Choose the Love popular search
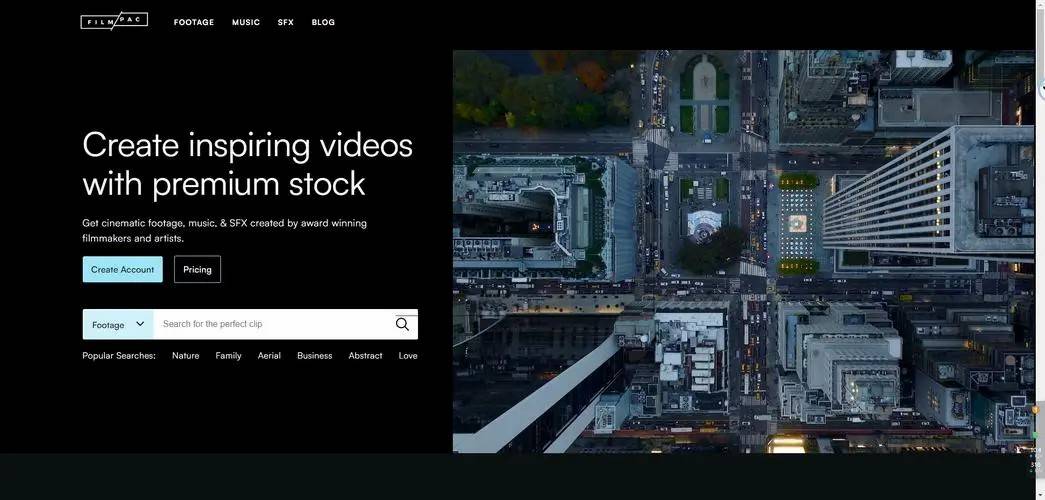Screen dimensions: 1045x500 408,356
